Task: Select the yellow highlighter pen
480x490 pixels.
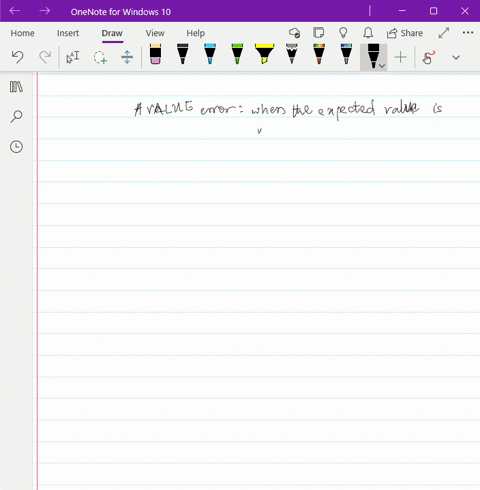Action: 264,54
